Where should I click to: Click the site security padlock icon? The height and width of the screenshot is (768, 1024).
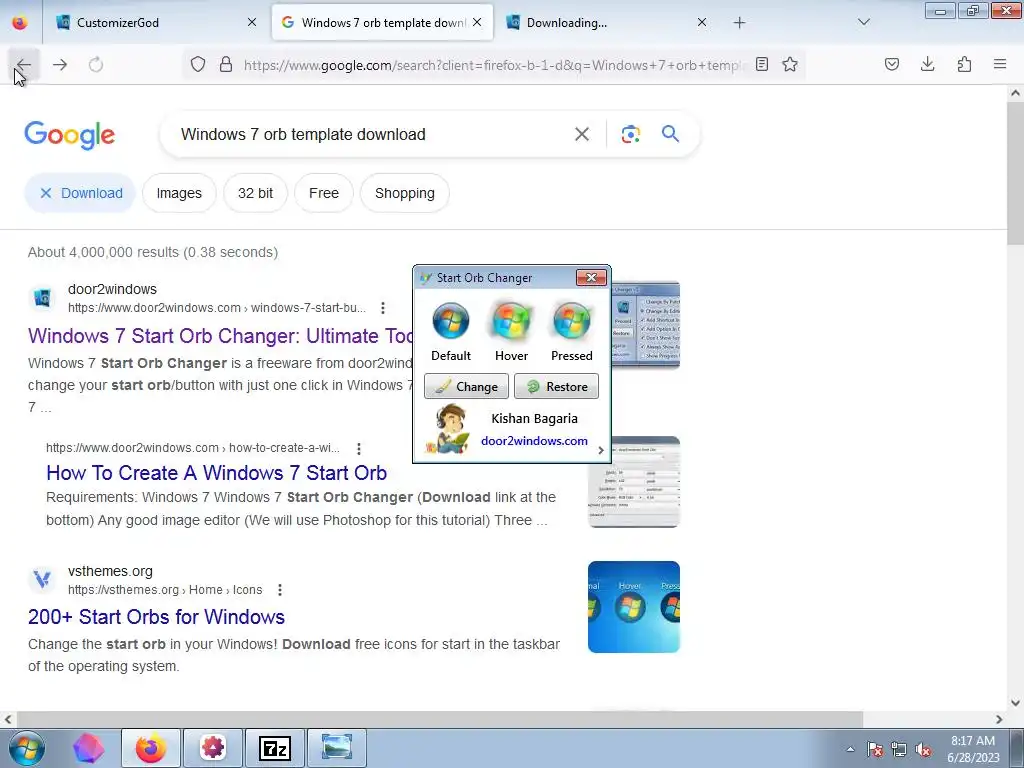coord(226,65)
